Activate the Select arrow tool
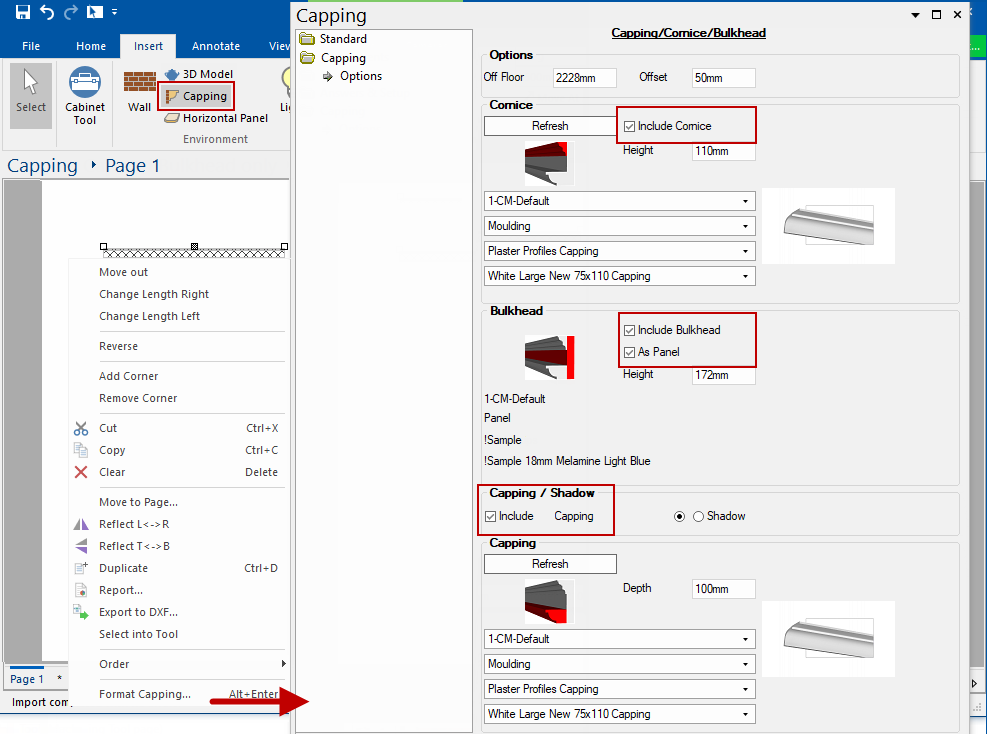Screen dimensions: 988x734 click(x=31, y=94)
